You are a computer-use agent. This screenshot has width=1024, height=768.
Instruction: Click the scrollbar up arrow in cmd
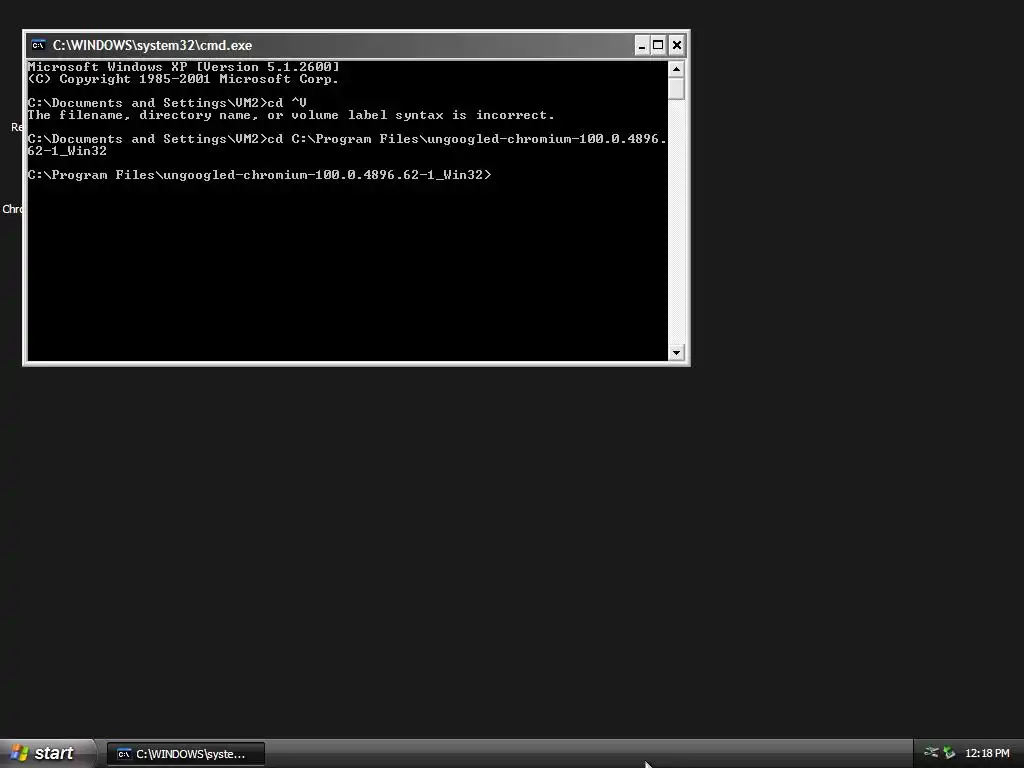[x=676, y=69]
